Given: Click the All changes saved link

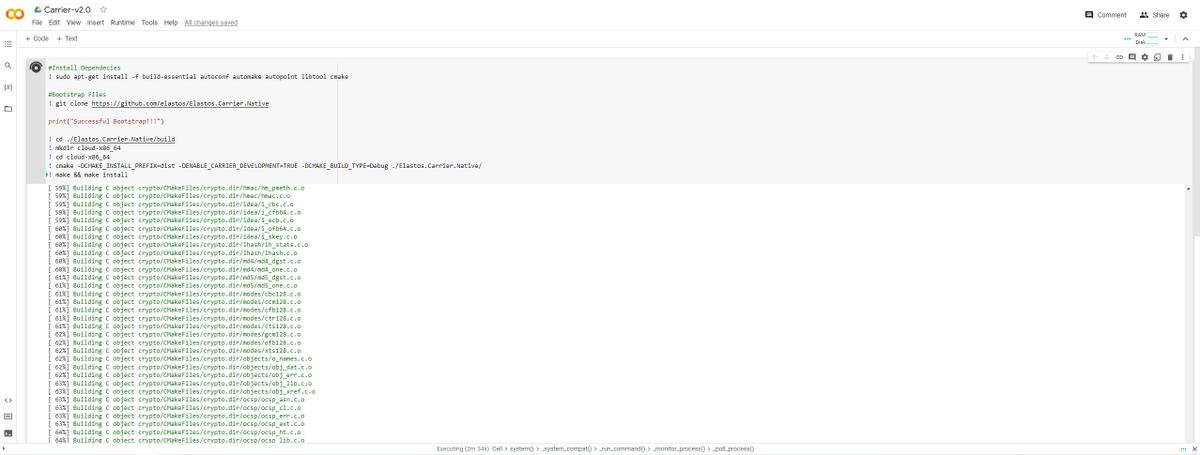Looking at the screenshot, I should (x=211, y=22).
